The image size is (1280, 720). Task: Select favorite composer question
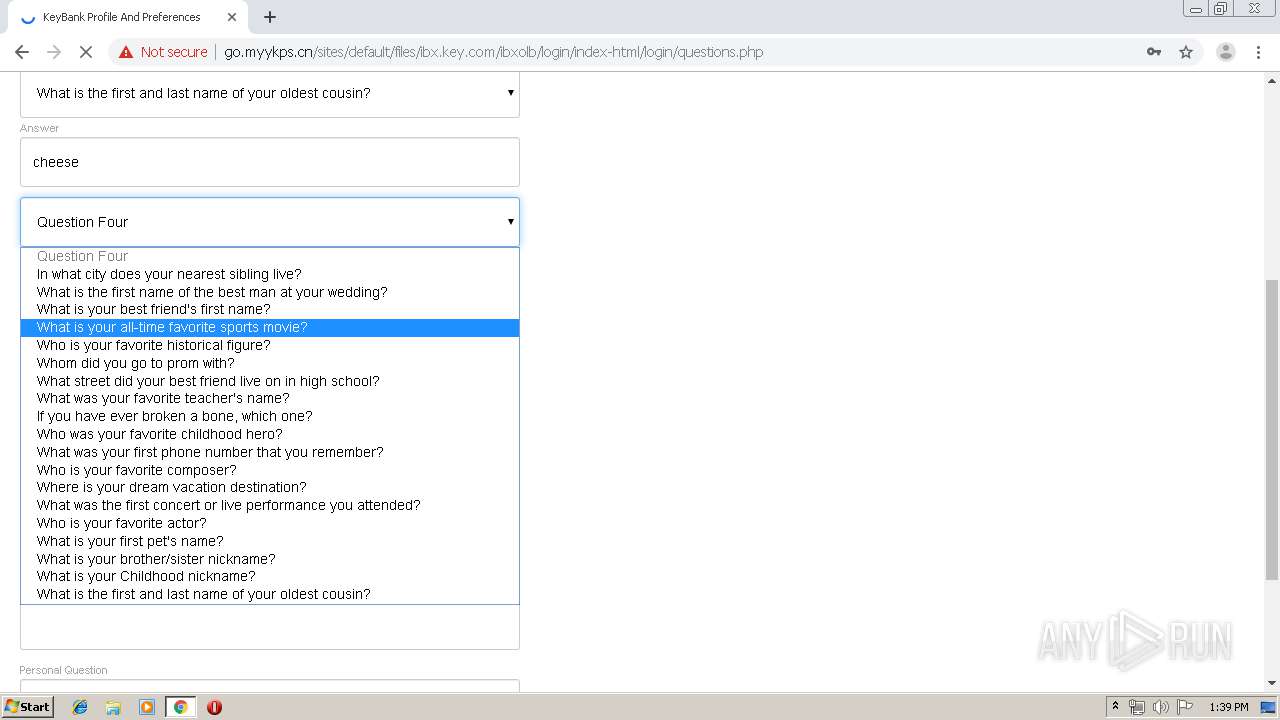[x=270, y=470]
